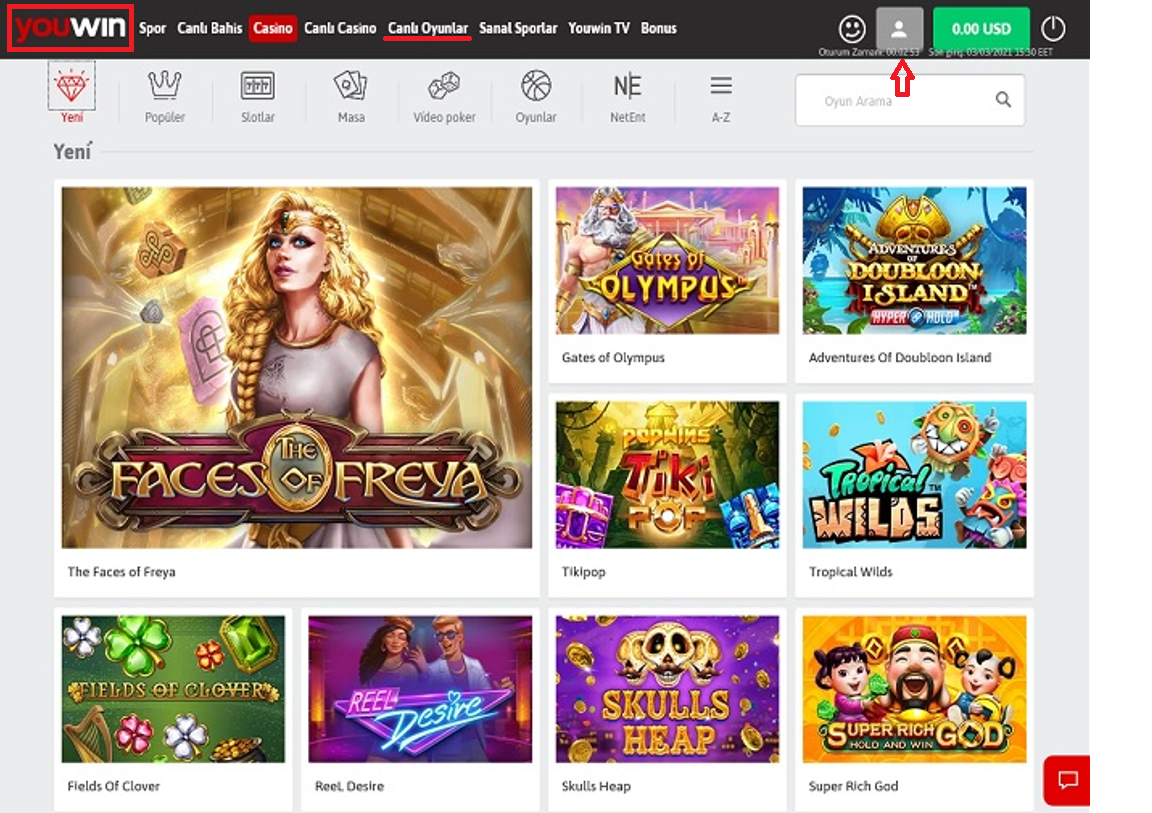The height and width of the screenshot is (813, 1152).
Task: Click the "Tikipop" title text
Action: tap(583, 571)
